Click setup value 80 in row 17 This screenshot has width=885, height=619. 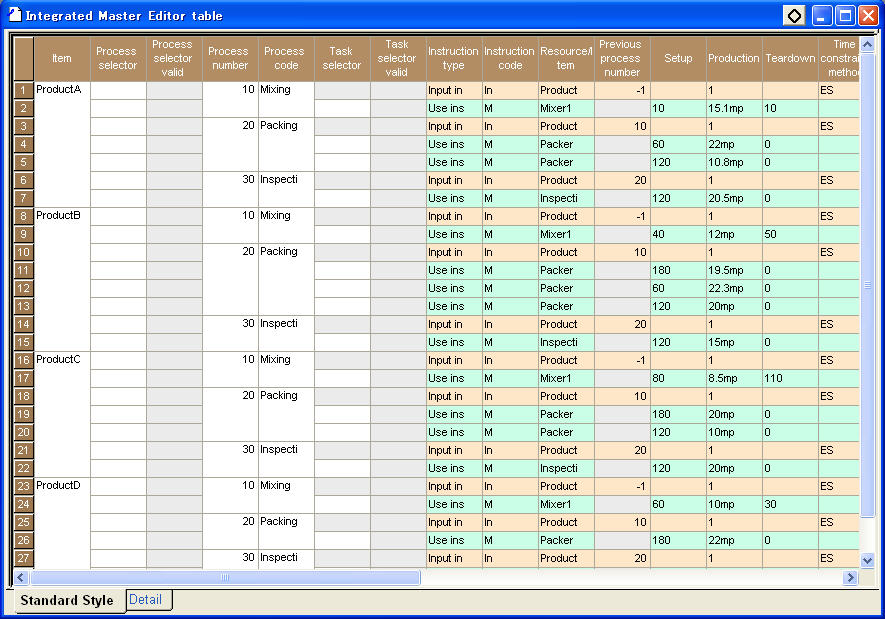point(678,378)
